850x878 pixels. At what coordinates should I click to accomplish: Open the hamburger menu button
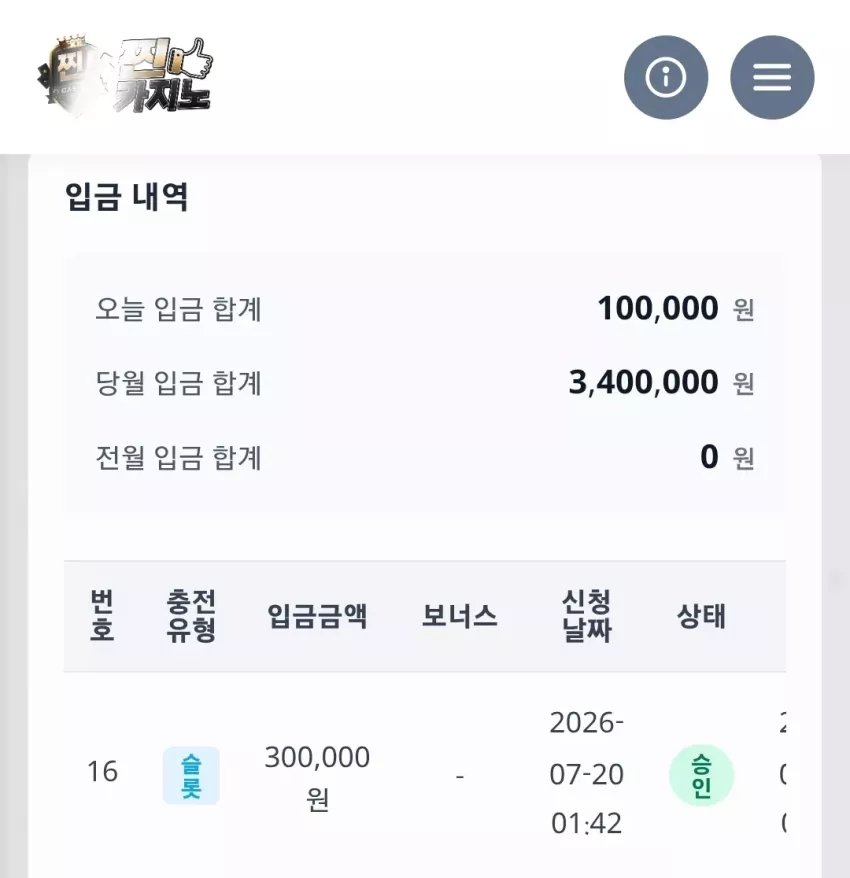pos(772,77)
